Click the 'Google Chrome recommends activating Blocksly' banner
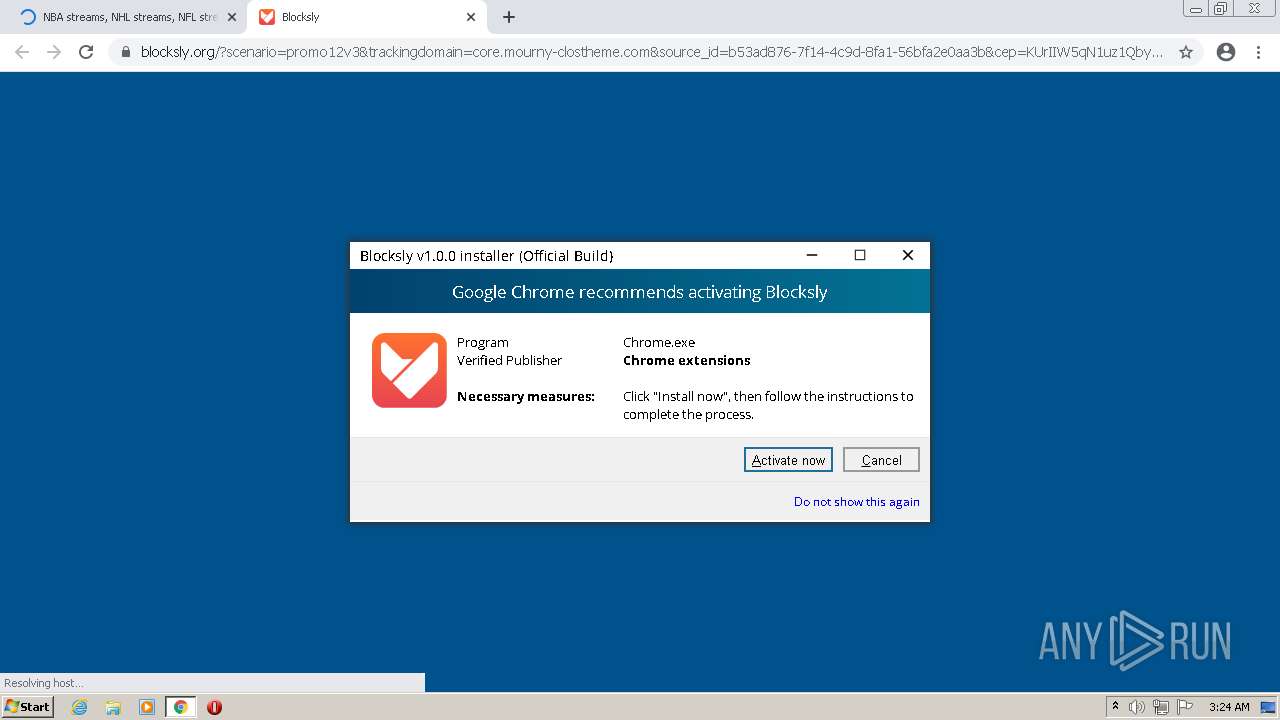Viewport: 1280px width, 720px height. [x=640, y=292]
